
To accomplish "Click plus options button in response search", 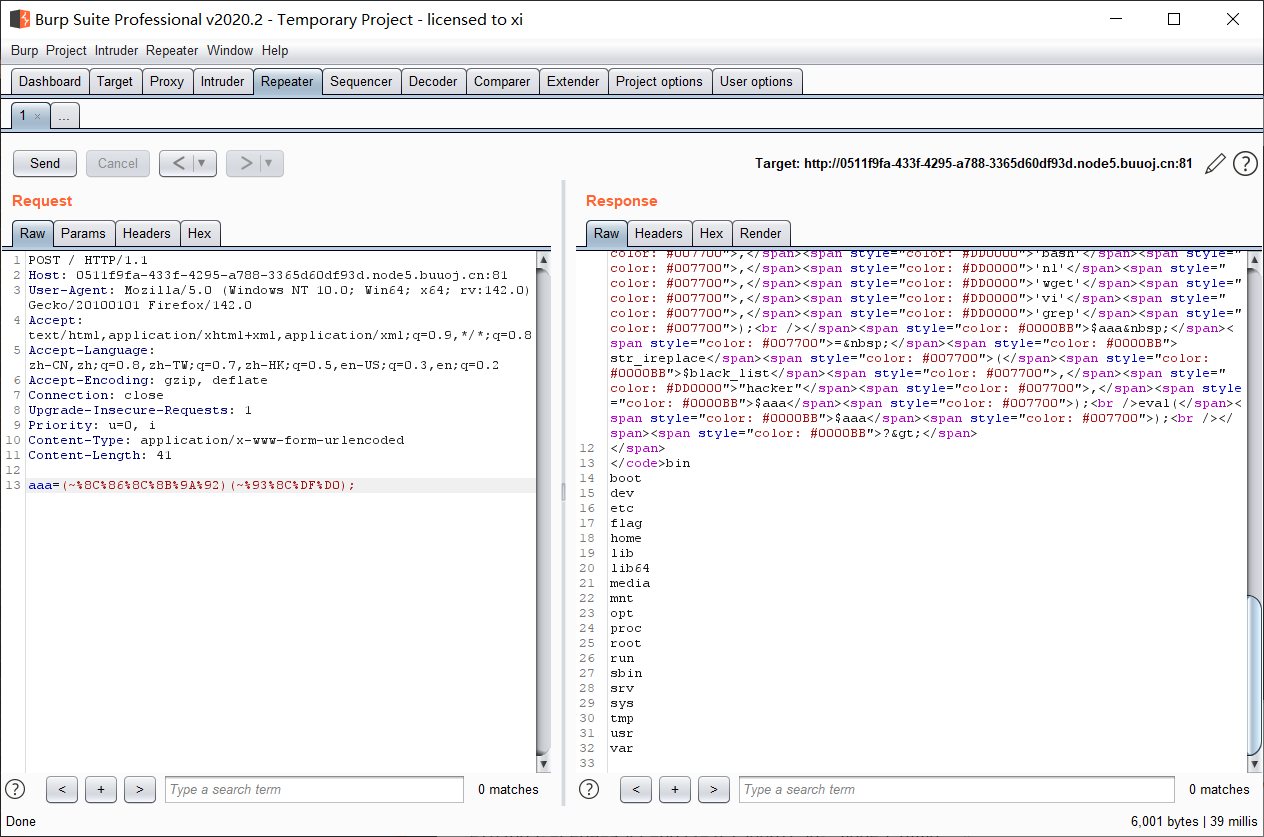I will tap(675, 789).
